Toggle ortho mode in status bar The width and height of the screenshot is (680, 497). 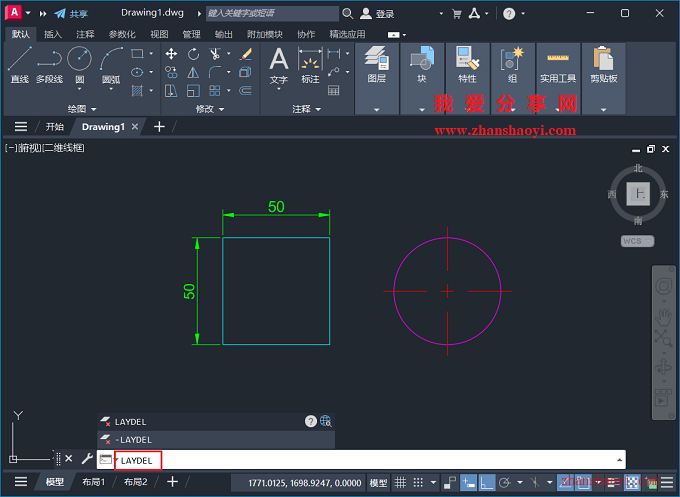point(487,482)
